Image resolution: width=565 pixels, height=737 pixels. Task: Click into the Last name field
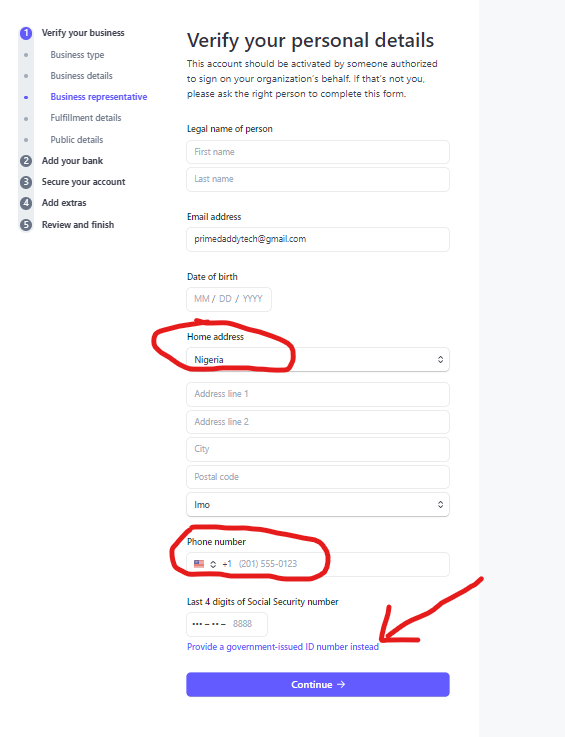click(x=318, y=179)
